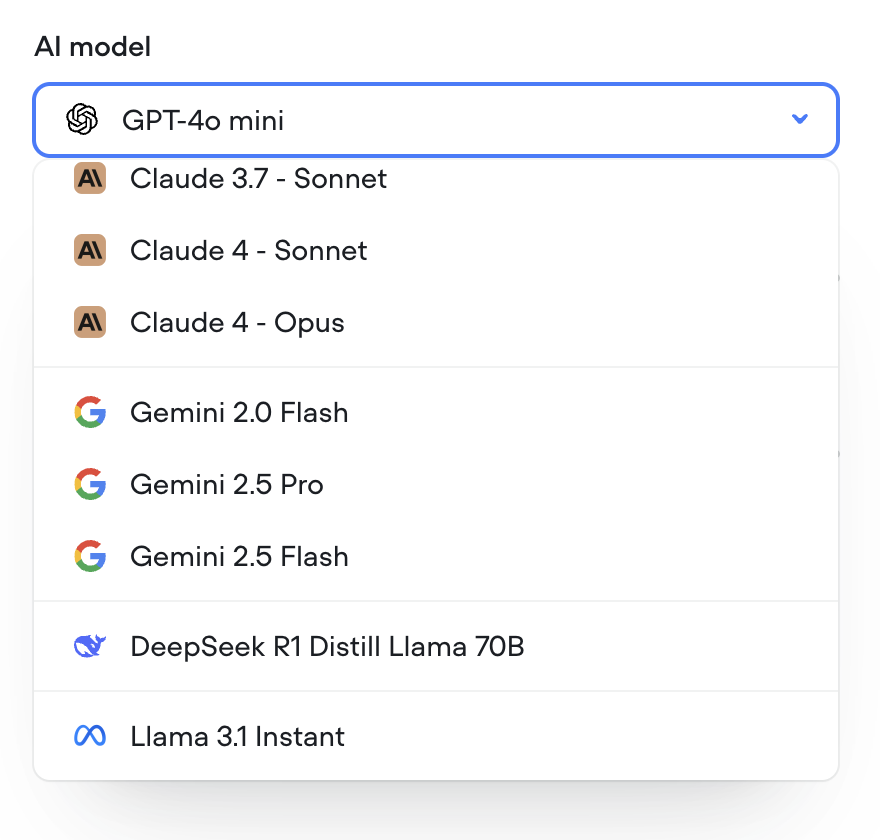Click the OpenAI logo next to GPT-4o mini

pyautogui.click(x=83, y=119)
